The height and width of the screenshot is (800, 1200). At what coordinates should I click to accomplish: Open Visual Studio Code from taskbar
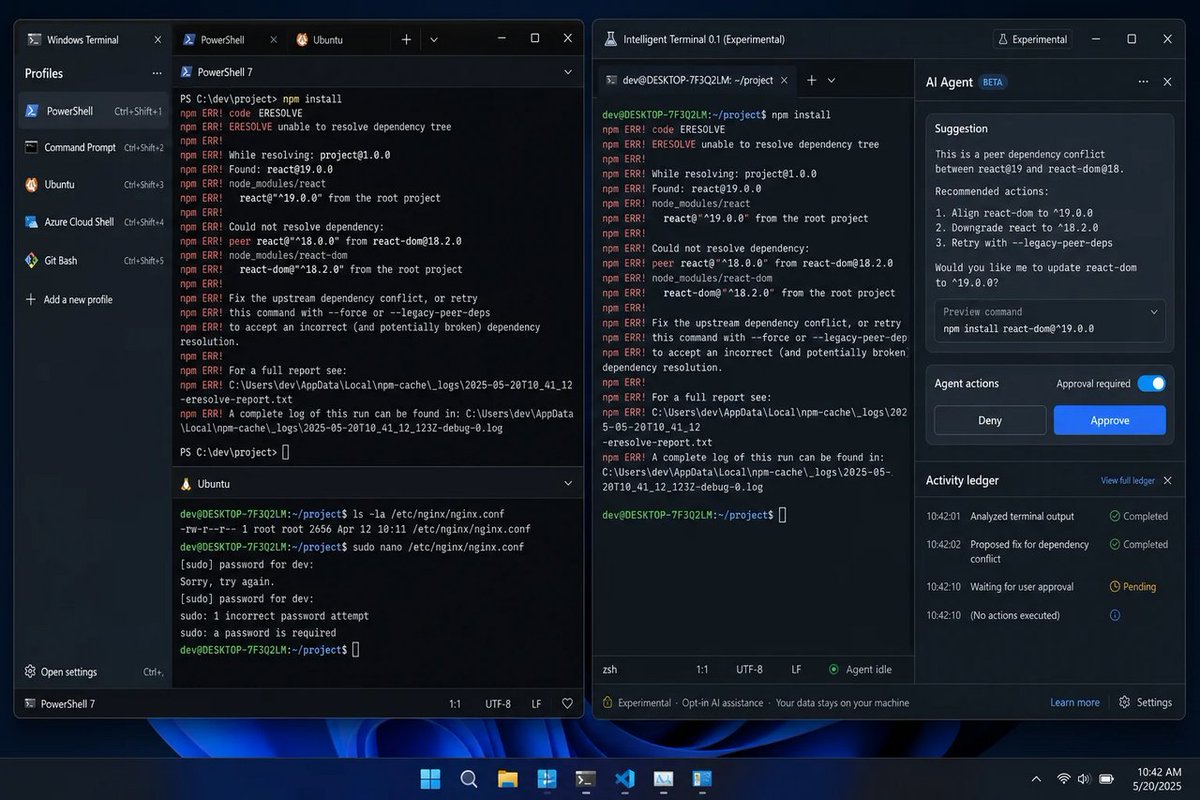coord(625,778)
